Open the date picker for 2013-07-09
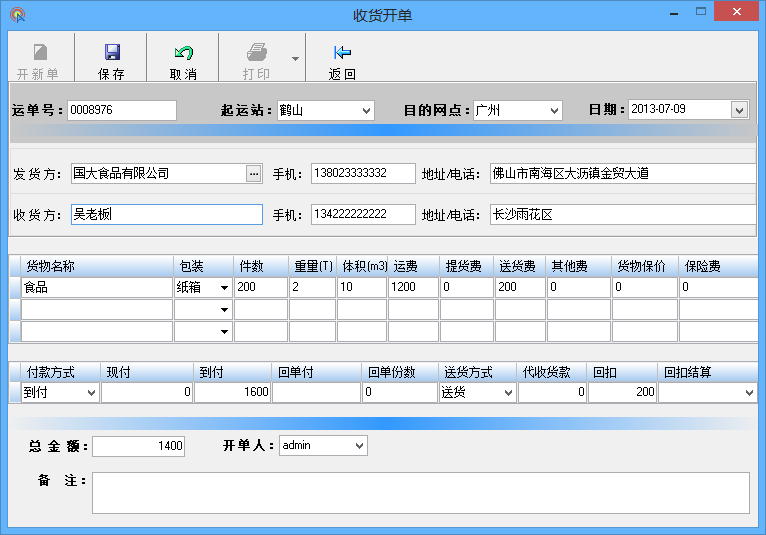Image resolution: width=766 pixels, height=535 pixels. (x=739, y=110)
